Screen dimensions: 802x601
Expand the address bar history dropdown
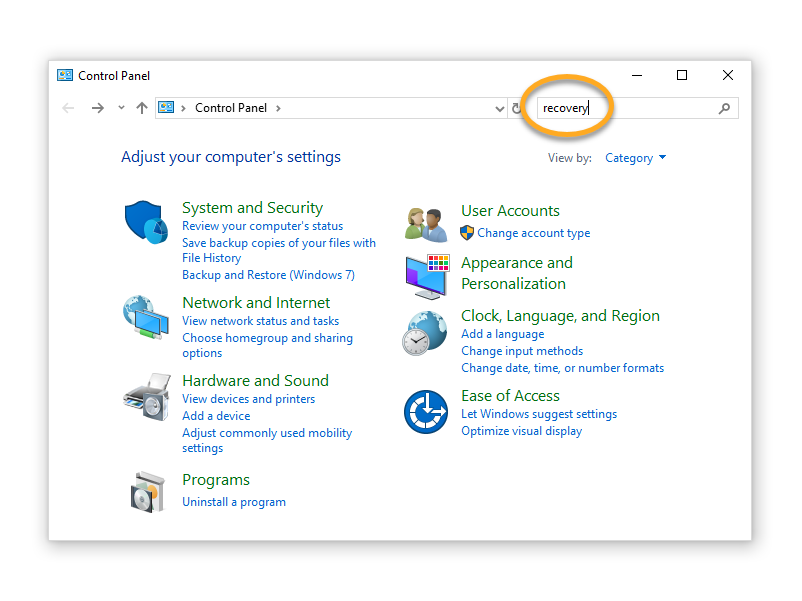[x=500, y=109]
